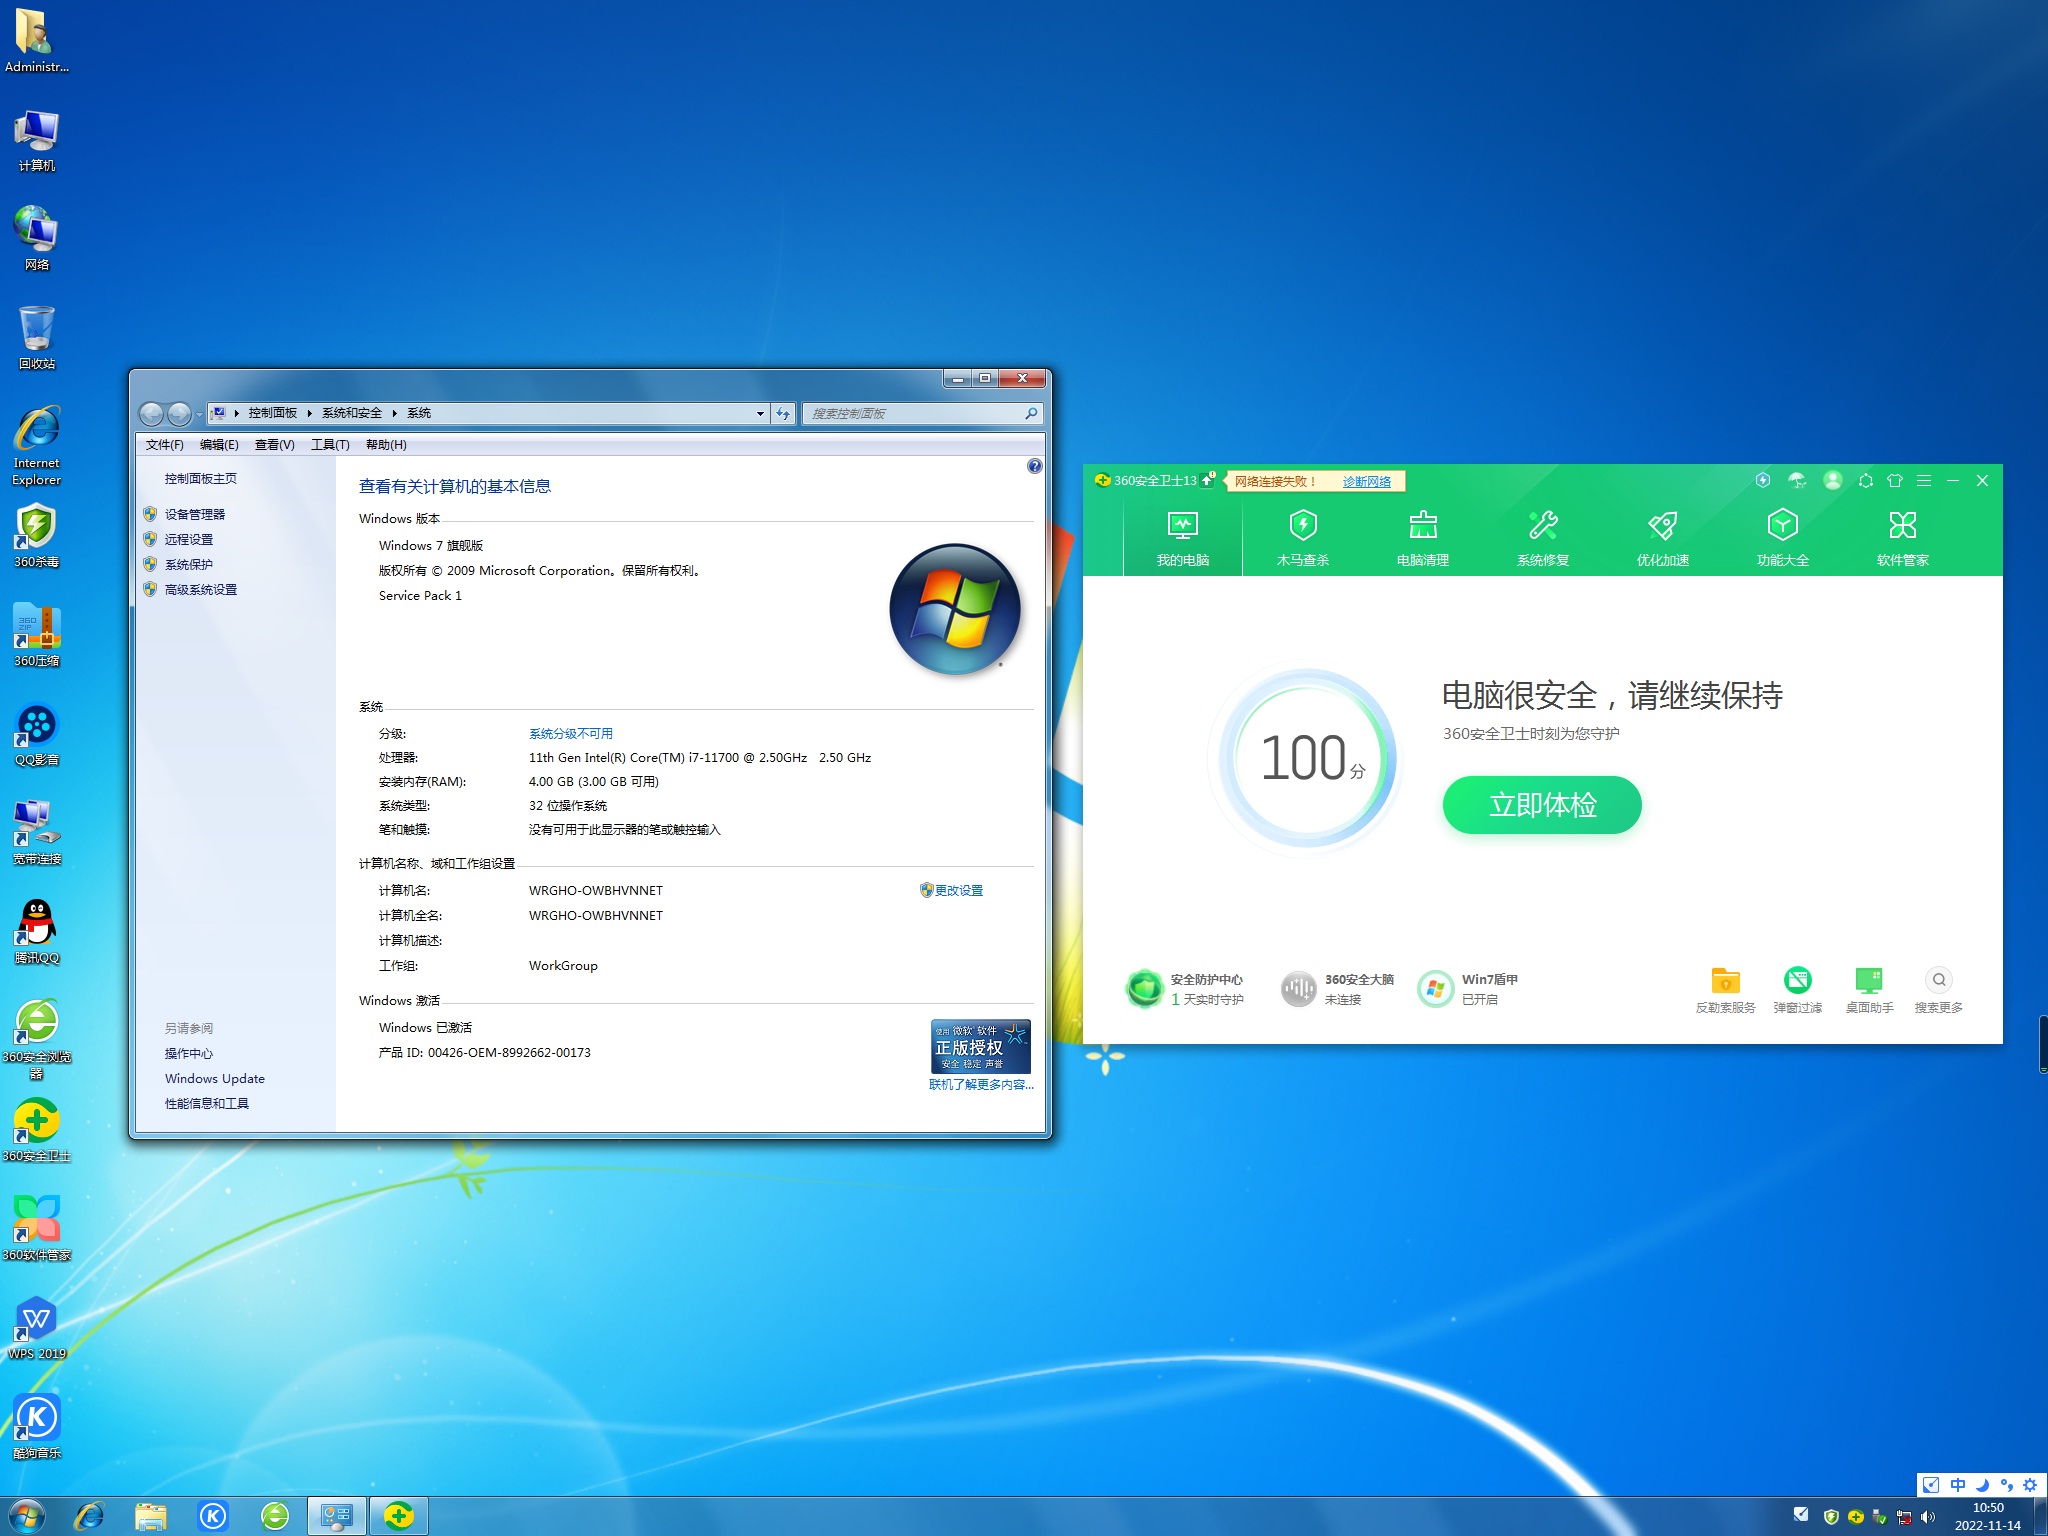Select the 回收站 desktop icon
The width and height of the screenshot is (2048, 1536).
[x=37, y=337]
